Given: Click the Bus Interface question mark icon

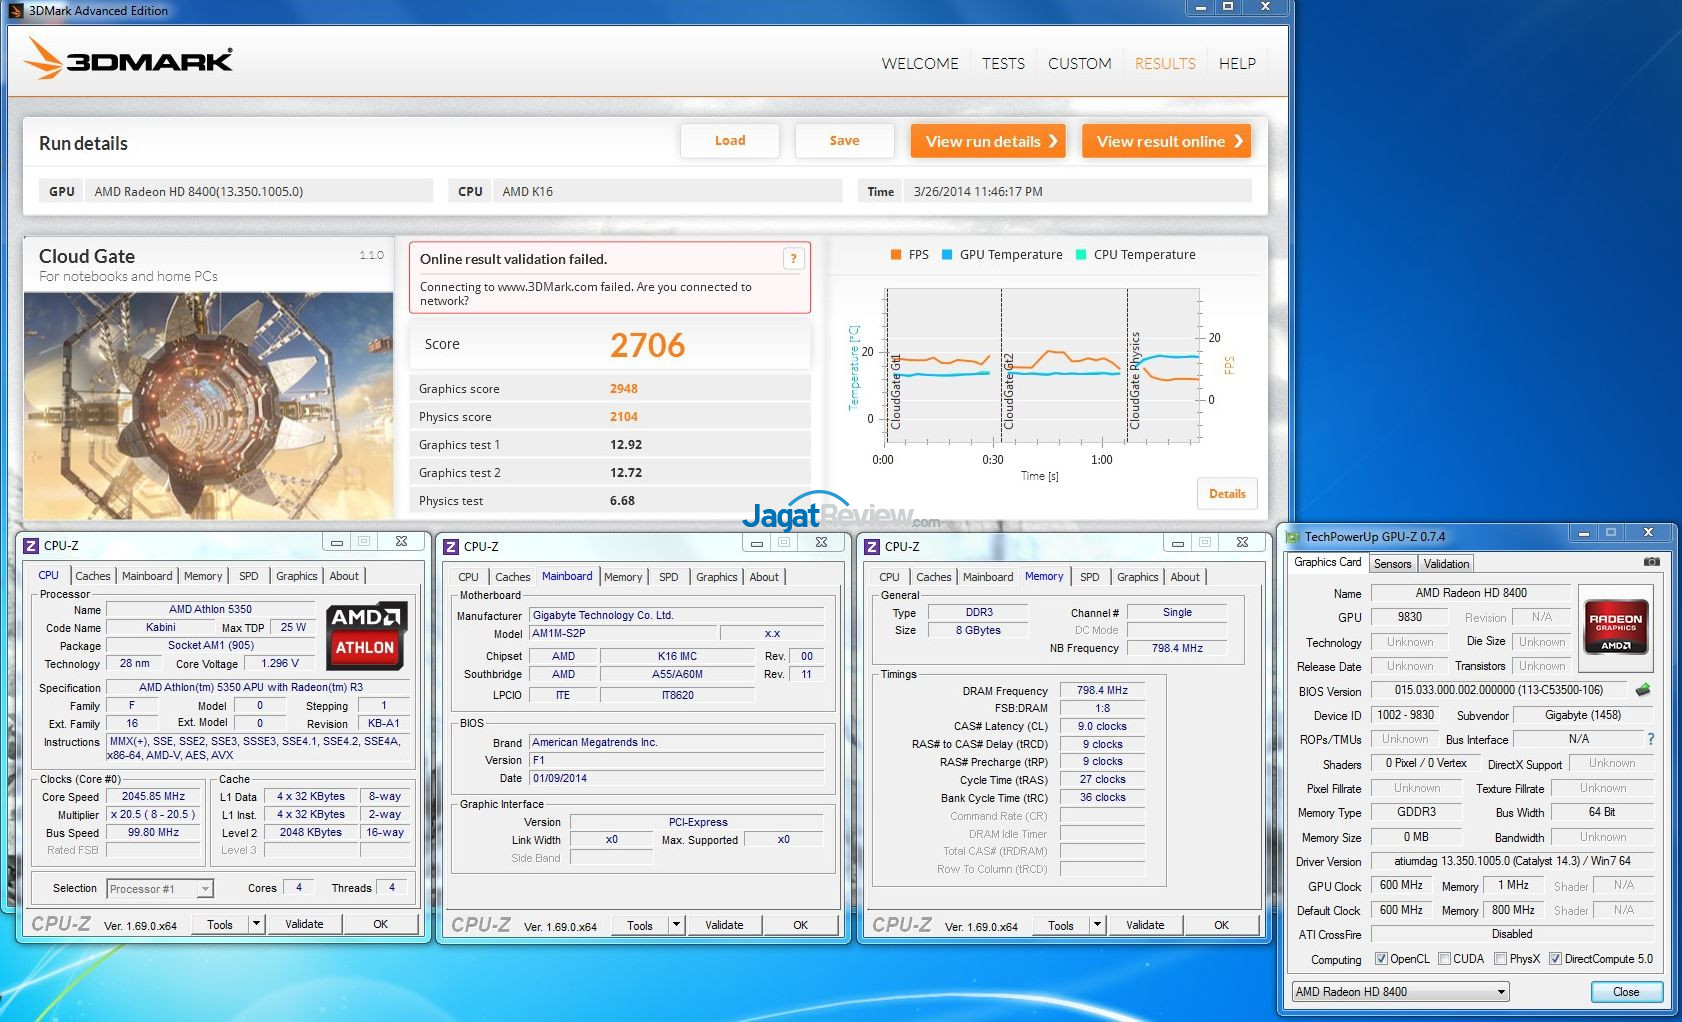Looking at the screenshot, I should pyautogui.click(x=1650, y=739).
